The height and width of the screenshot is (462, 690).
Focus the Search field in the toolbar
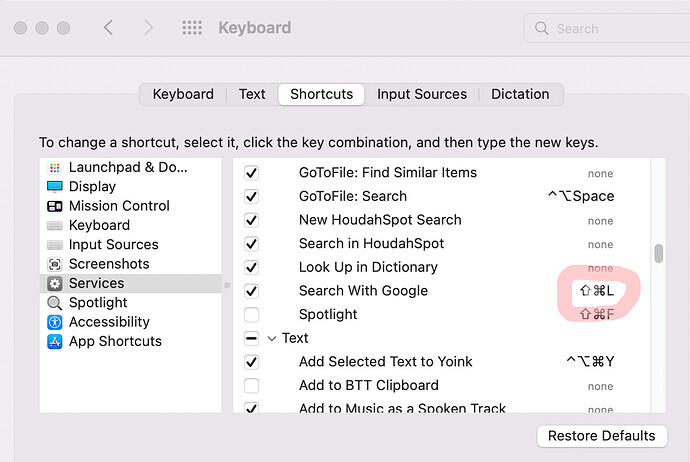(x=607, y=29)
